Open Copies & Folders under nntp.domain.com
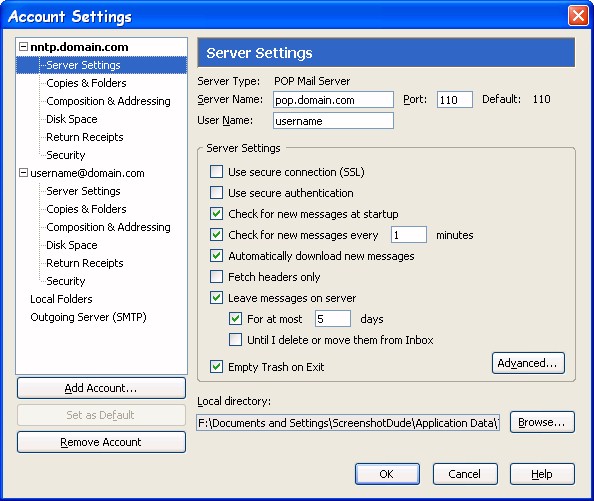594x501 pixels. pyautogui.click(x=86, y=83)
